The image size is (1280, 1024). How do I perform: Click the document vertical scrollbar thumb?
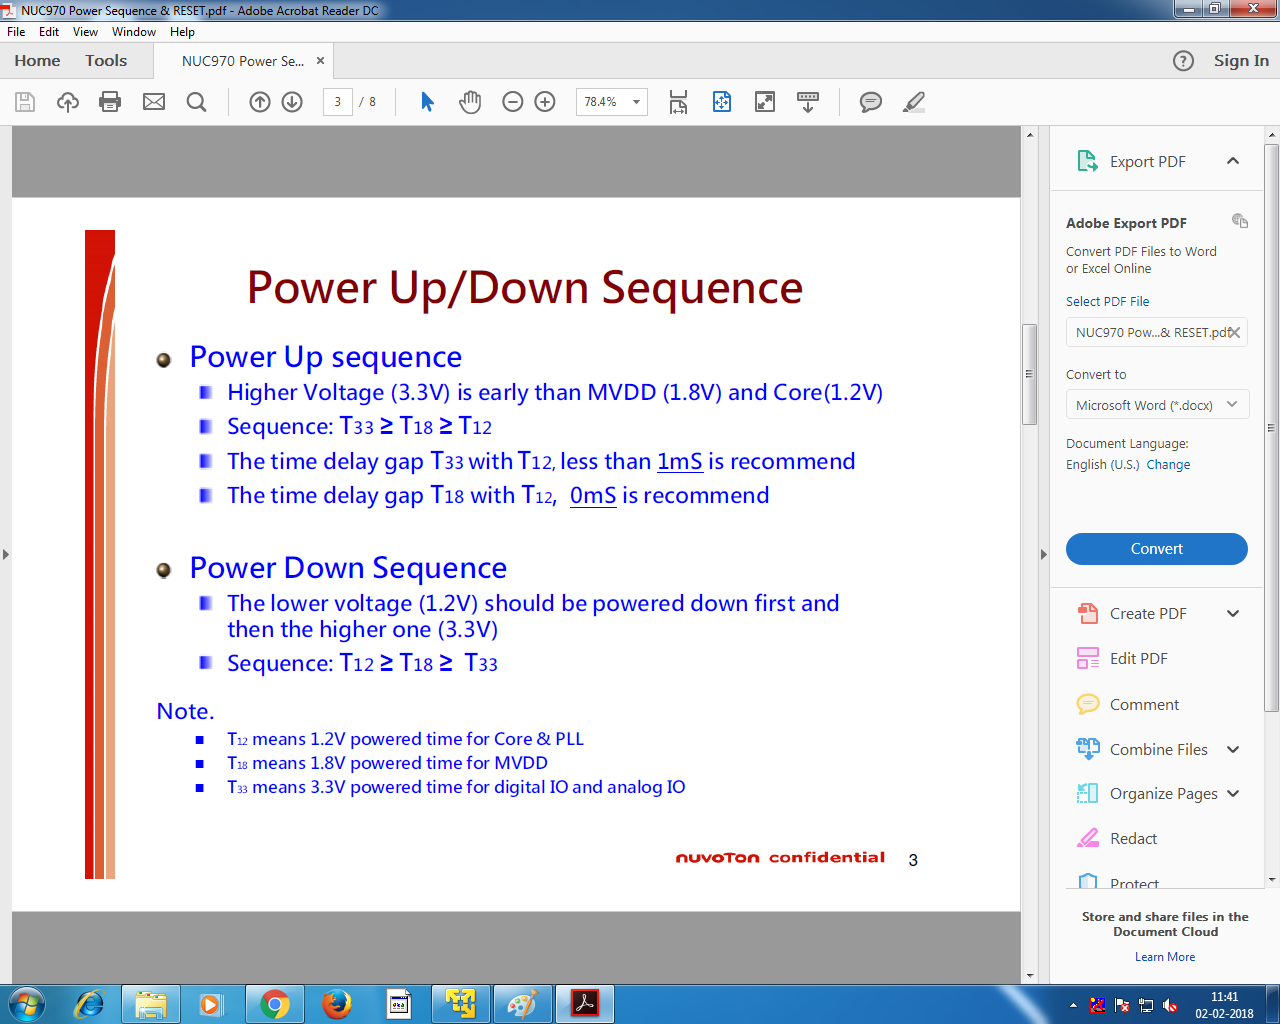pos(1029,375)
